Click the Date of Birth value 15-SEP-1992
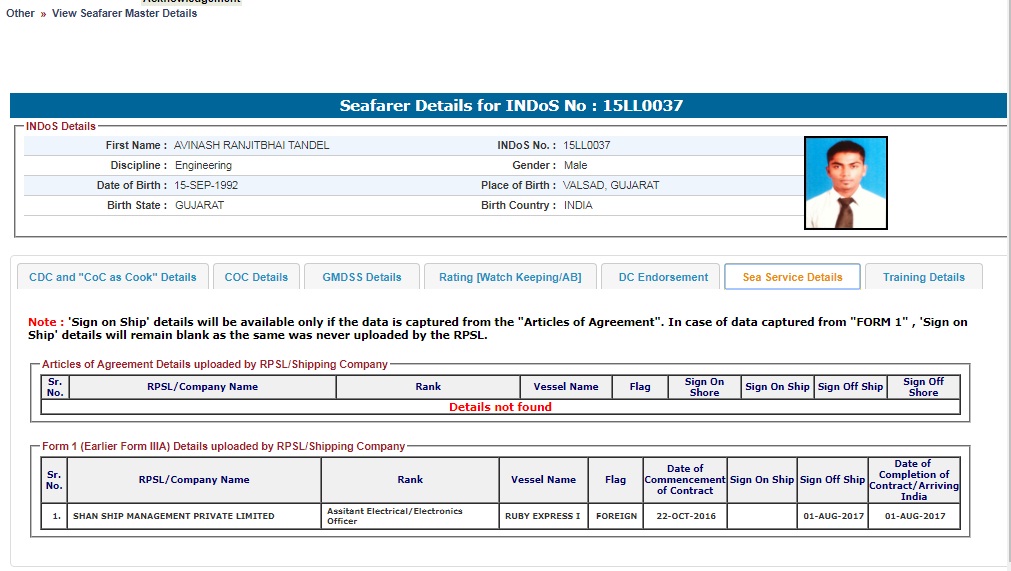Viewport: 1011px width, 571px height. [x=206, y=185]
